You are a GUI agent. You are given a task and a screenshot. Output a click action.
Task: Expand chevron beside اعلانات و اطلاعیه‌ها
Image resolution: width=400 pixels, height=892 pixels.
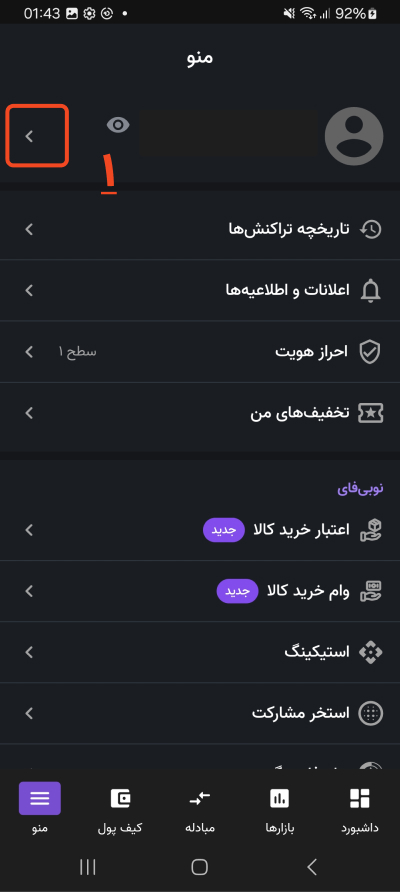(x=30, y=291)
